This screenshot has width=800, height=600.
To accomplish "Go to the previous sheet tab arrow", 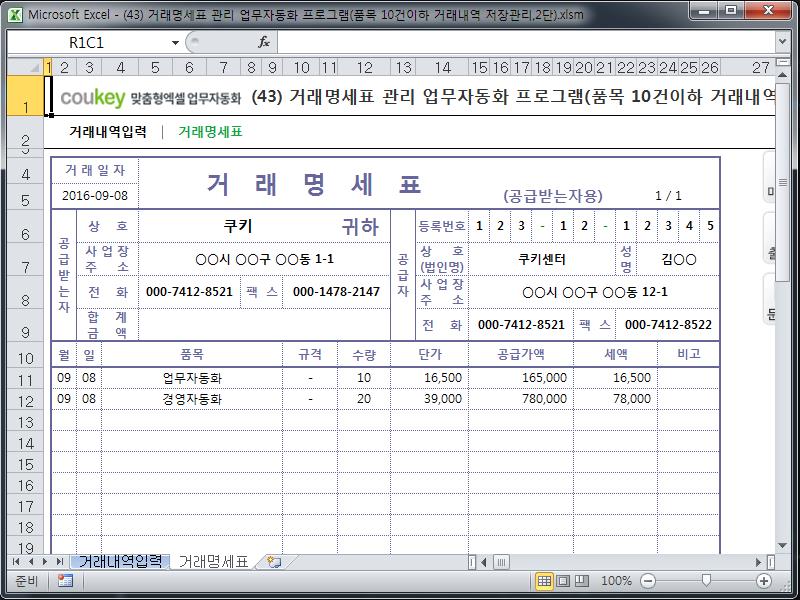I will (x=31, y=562).
